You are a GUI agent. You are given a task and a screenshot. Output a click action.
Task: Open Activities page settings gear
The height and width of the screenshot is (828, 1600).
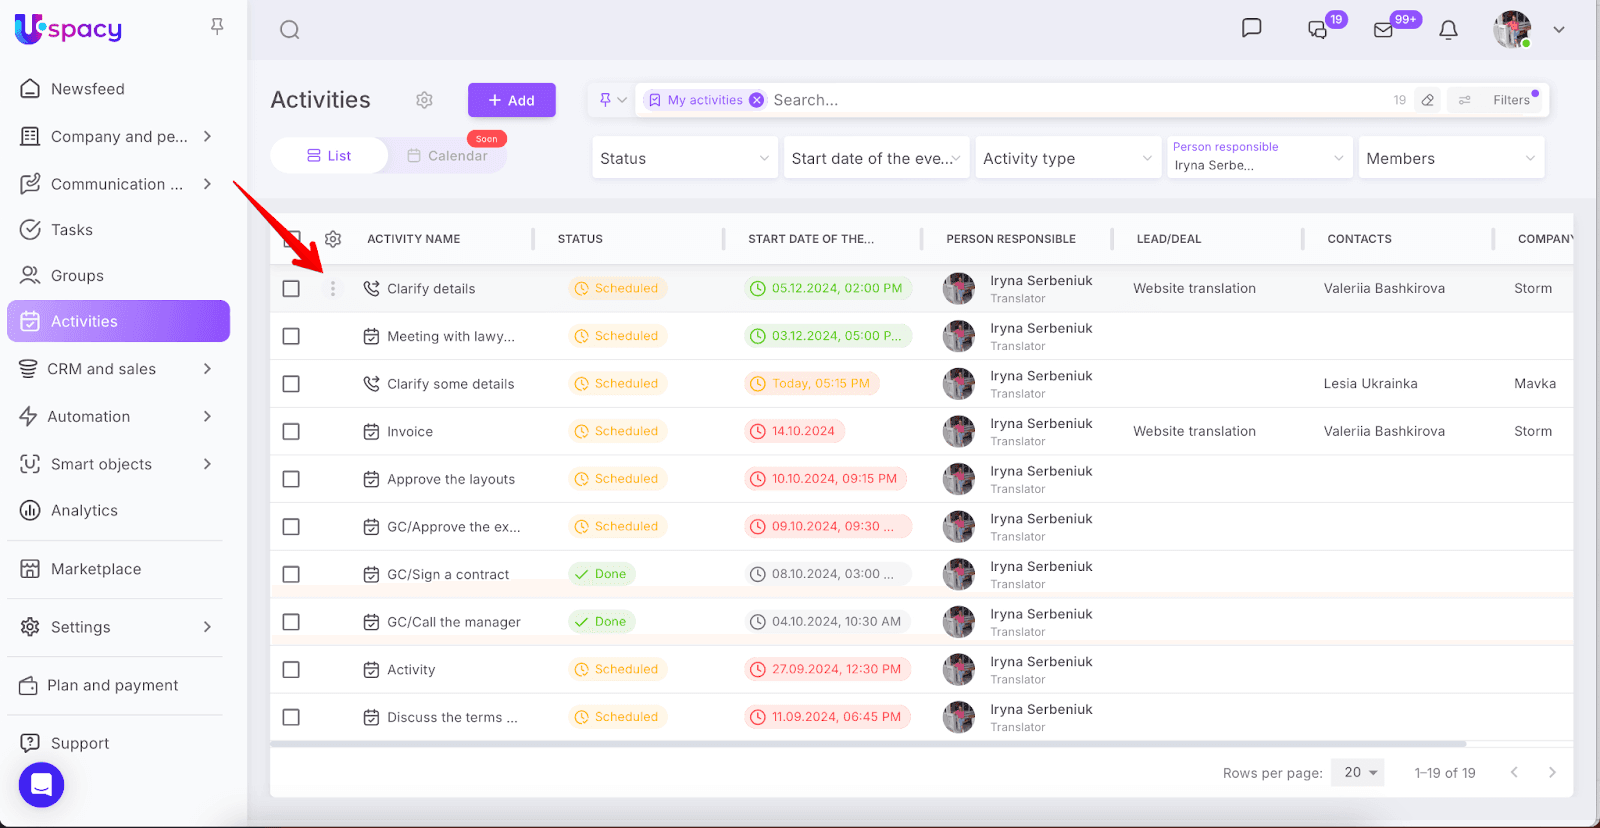[x=424, y=100]
